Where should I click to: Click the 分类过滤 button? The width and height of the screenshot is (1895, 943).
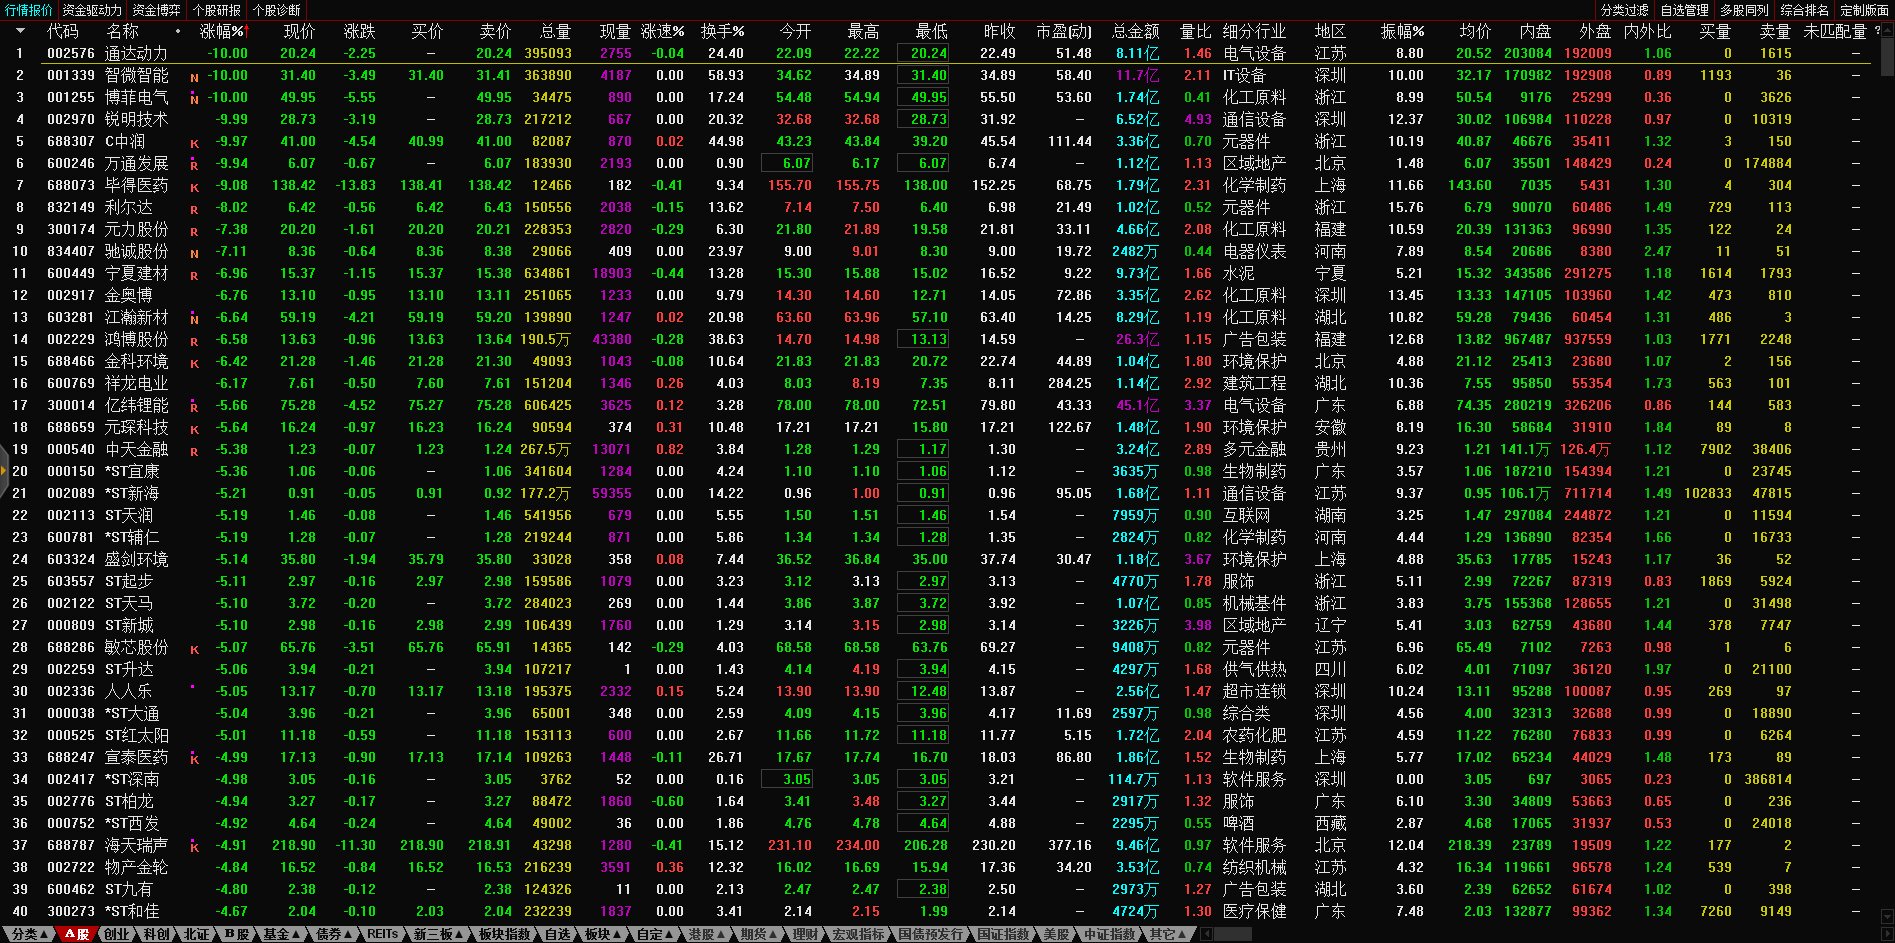coord(1624,10)
